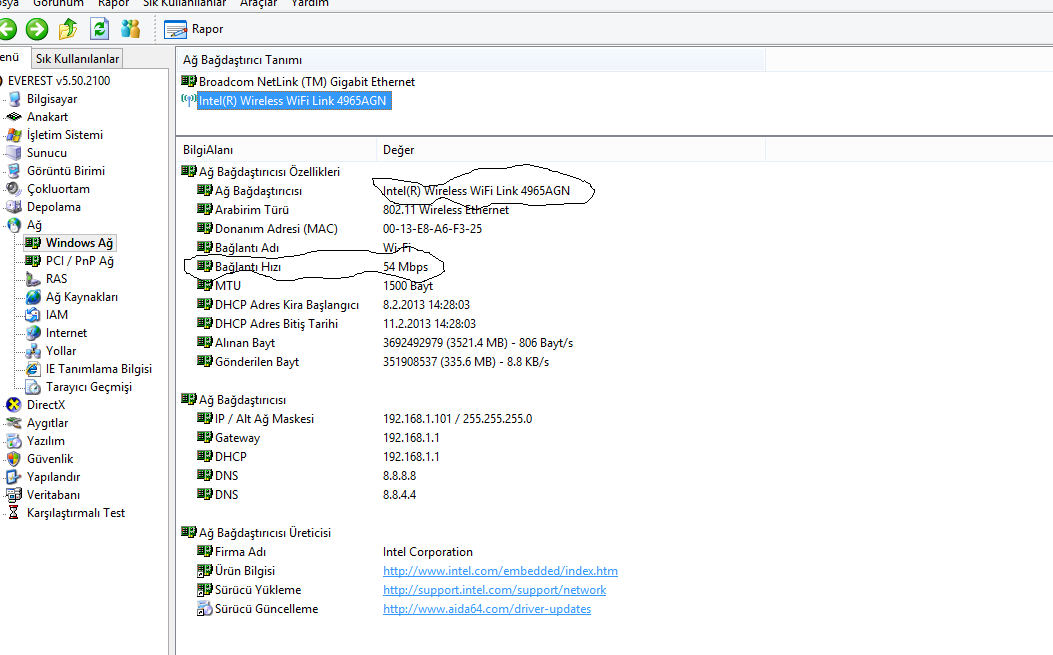Click the 8.8.8.8 DNS value
1053x655 pixels.
click(x=400, y=476)
